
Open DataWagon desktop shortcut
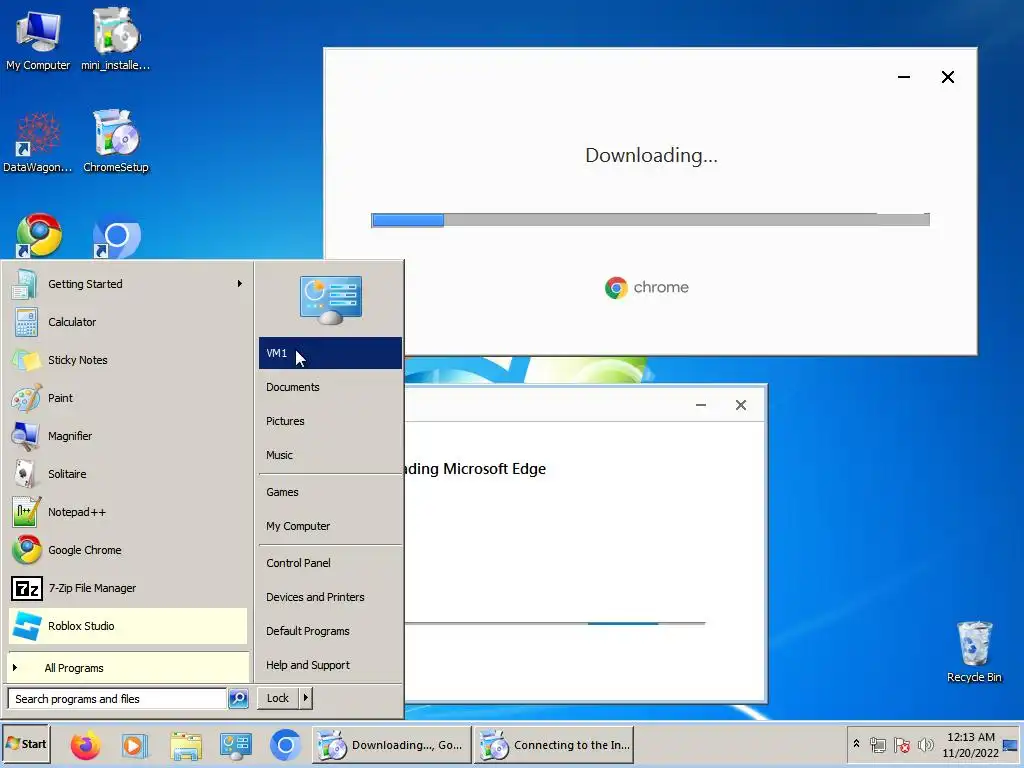click(x=38, y=142)
